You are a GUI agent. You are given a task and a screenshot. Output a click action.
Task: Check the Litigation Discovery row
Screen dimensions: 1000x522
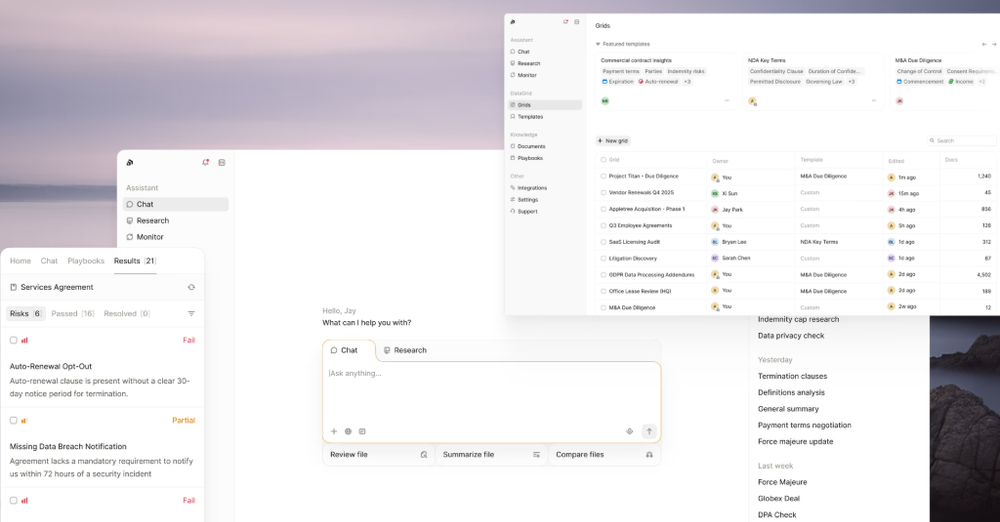[x=603, y=258]
